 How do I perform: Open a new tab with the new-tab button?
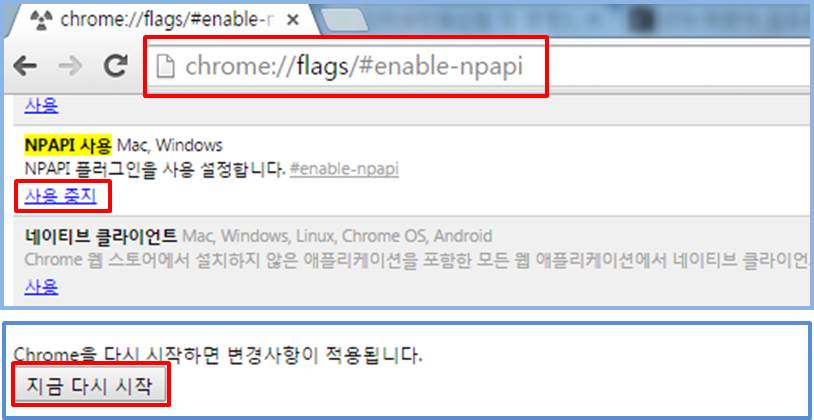(x=345, y=20)
